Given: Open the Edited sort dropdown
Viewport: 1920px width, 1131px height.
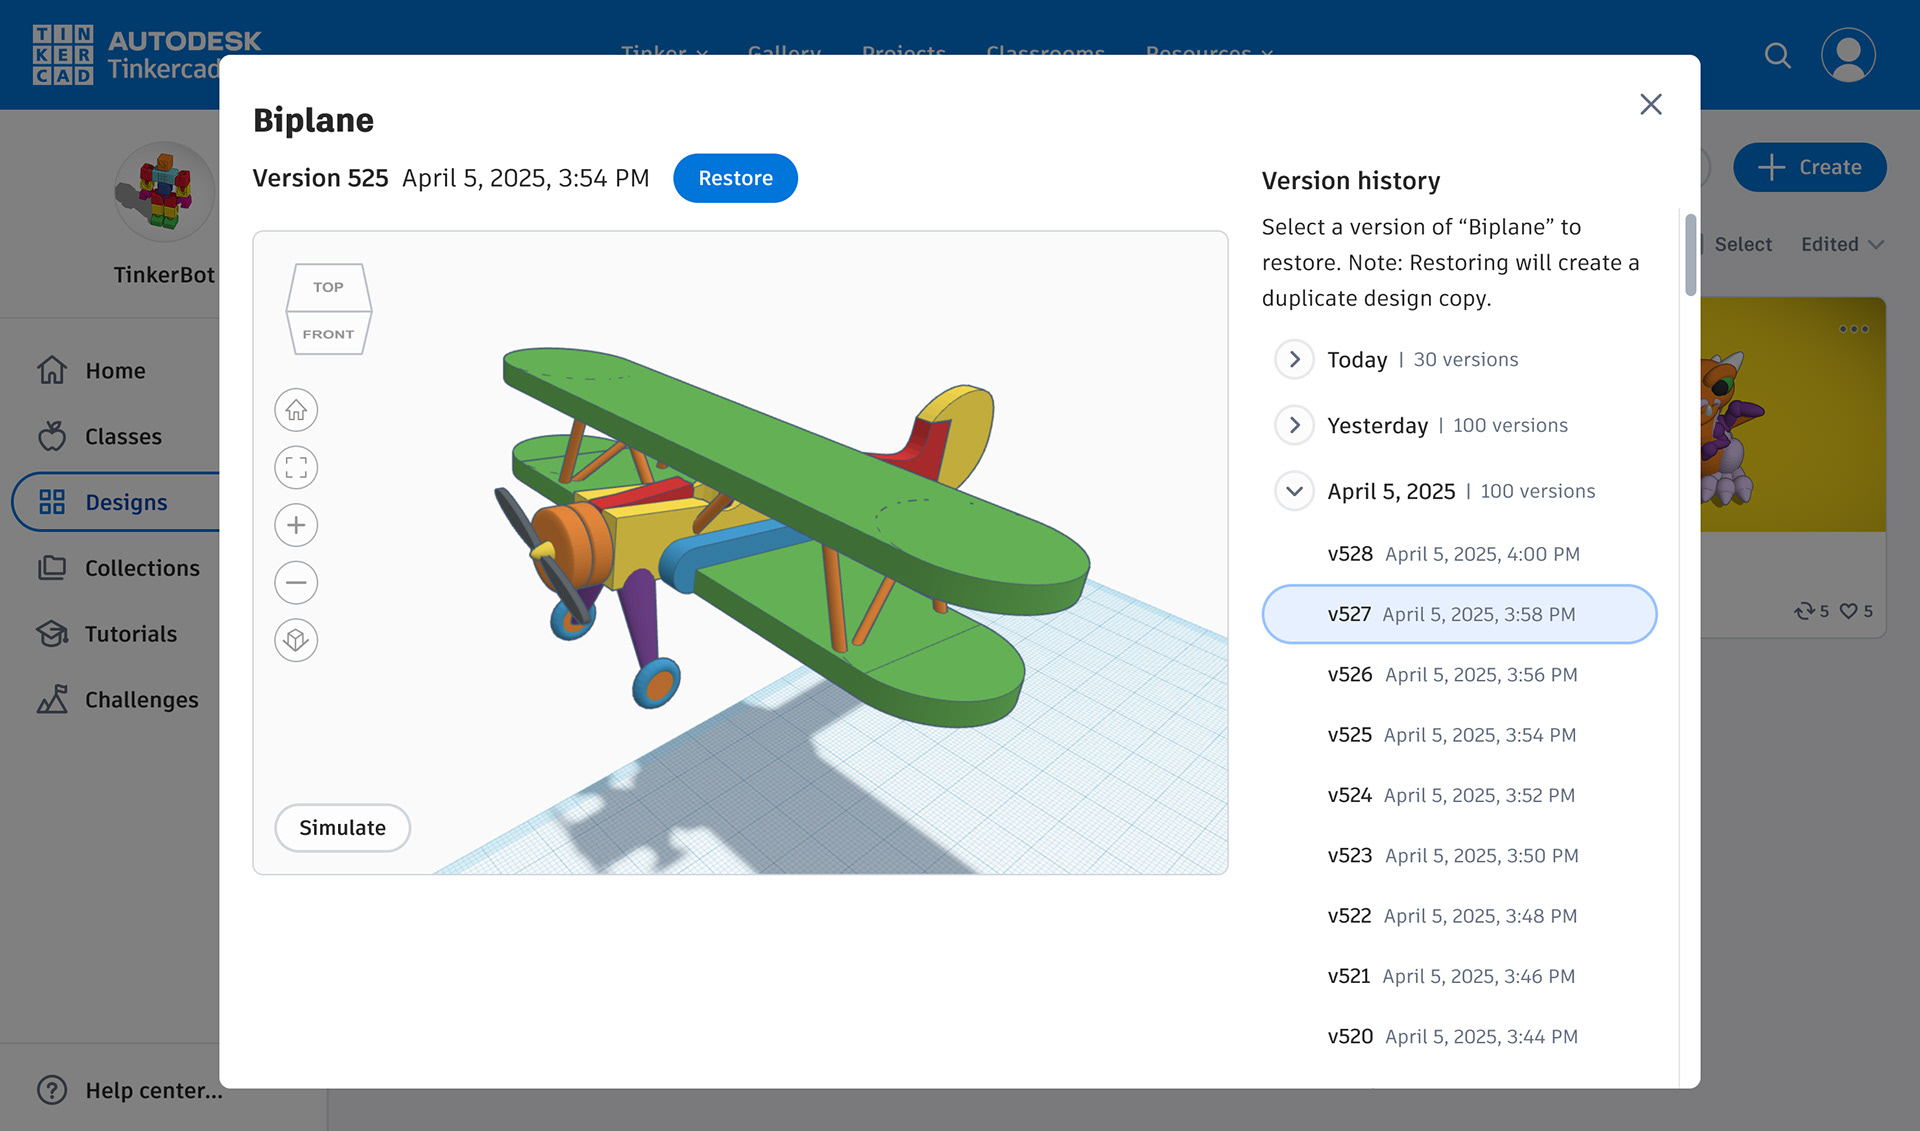Looking at the screenshot, I should [1842, 244].
